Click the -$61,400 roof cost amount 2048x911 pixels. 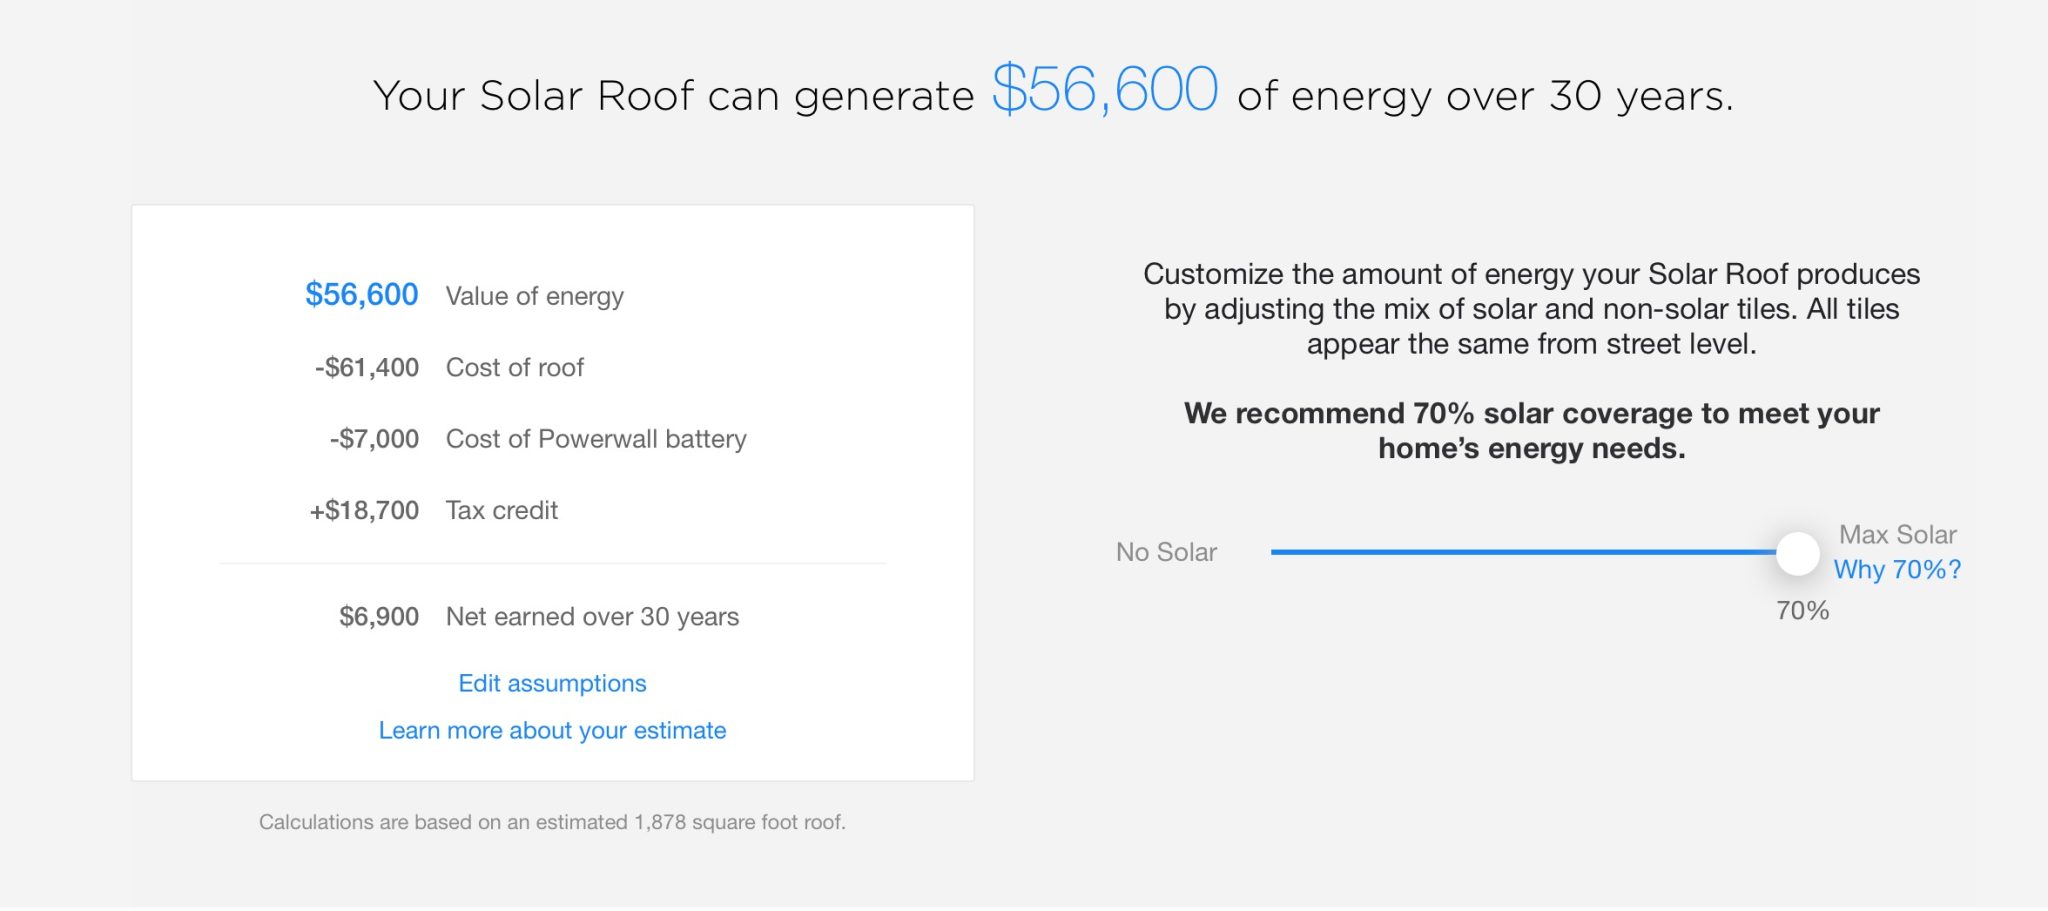point(367,367)
